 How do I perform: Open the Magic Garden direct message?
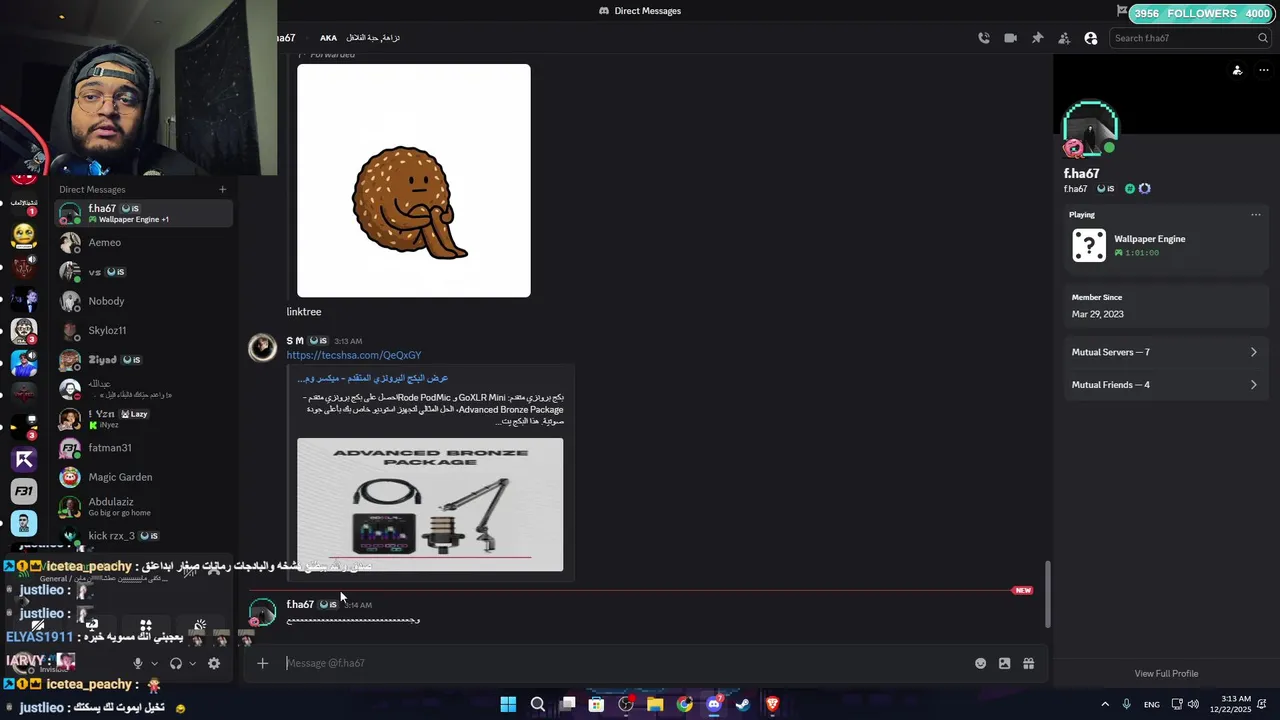tap(142, 477)
